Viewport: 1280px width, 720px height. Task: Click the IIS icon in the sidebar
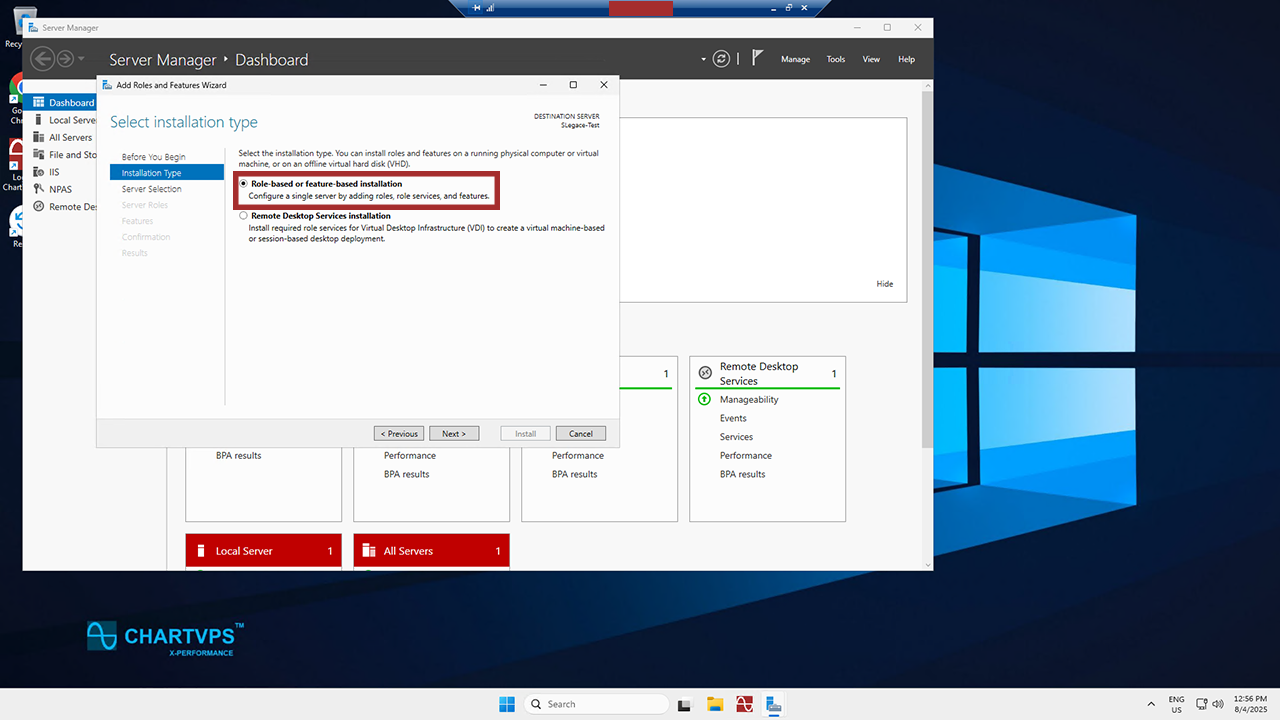point(38,172)
